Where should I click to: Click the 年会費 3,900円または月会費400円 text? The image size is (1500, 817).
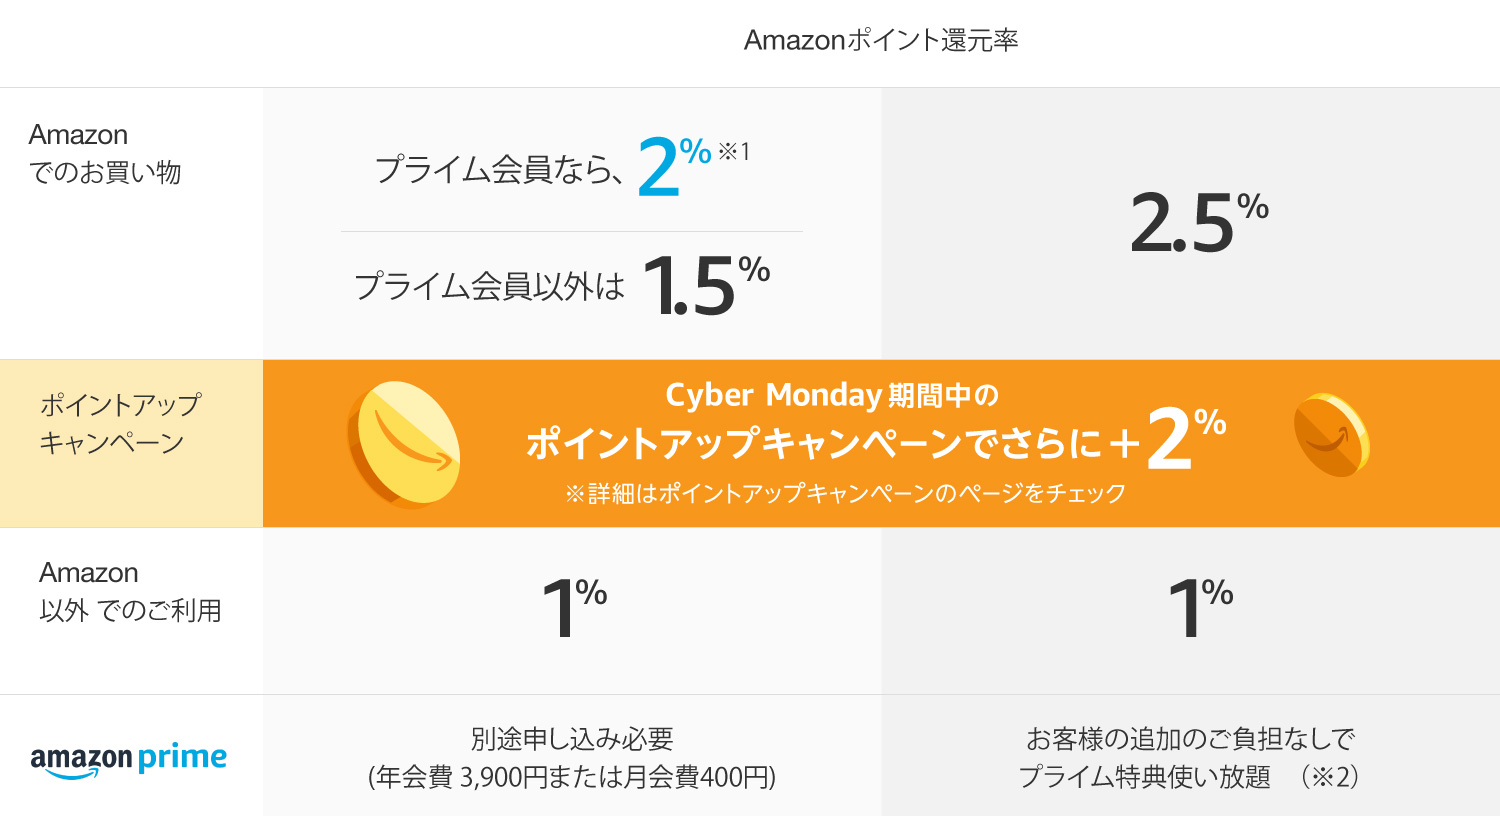(572, 777)
